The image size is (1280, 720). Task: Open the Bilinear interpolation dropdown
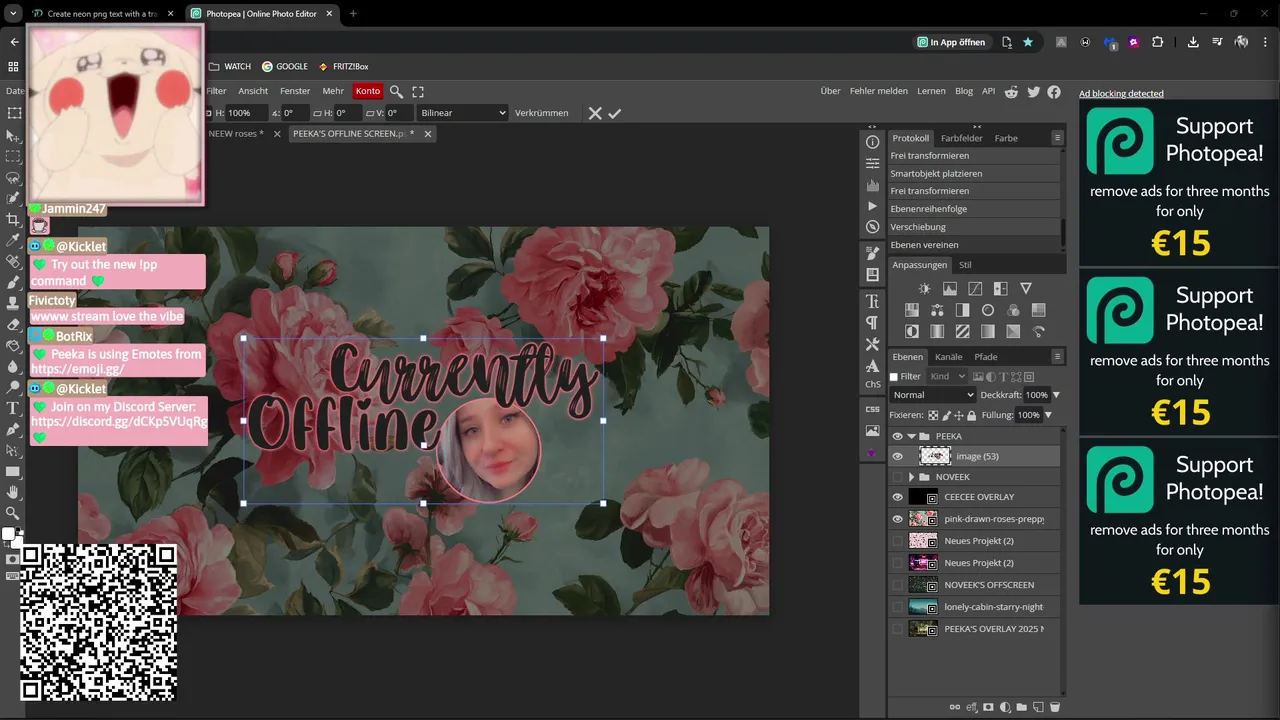coord(463,113)
